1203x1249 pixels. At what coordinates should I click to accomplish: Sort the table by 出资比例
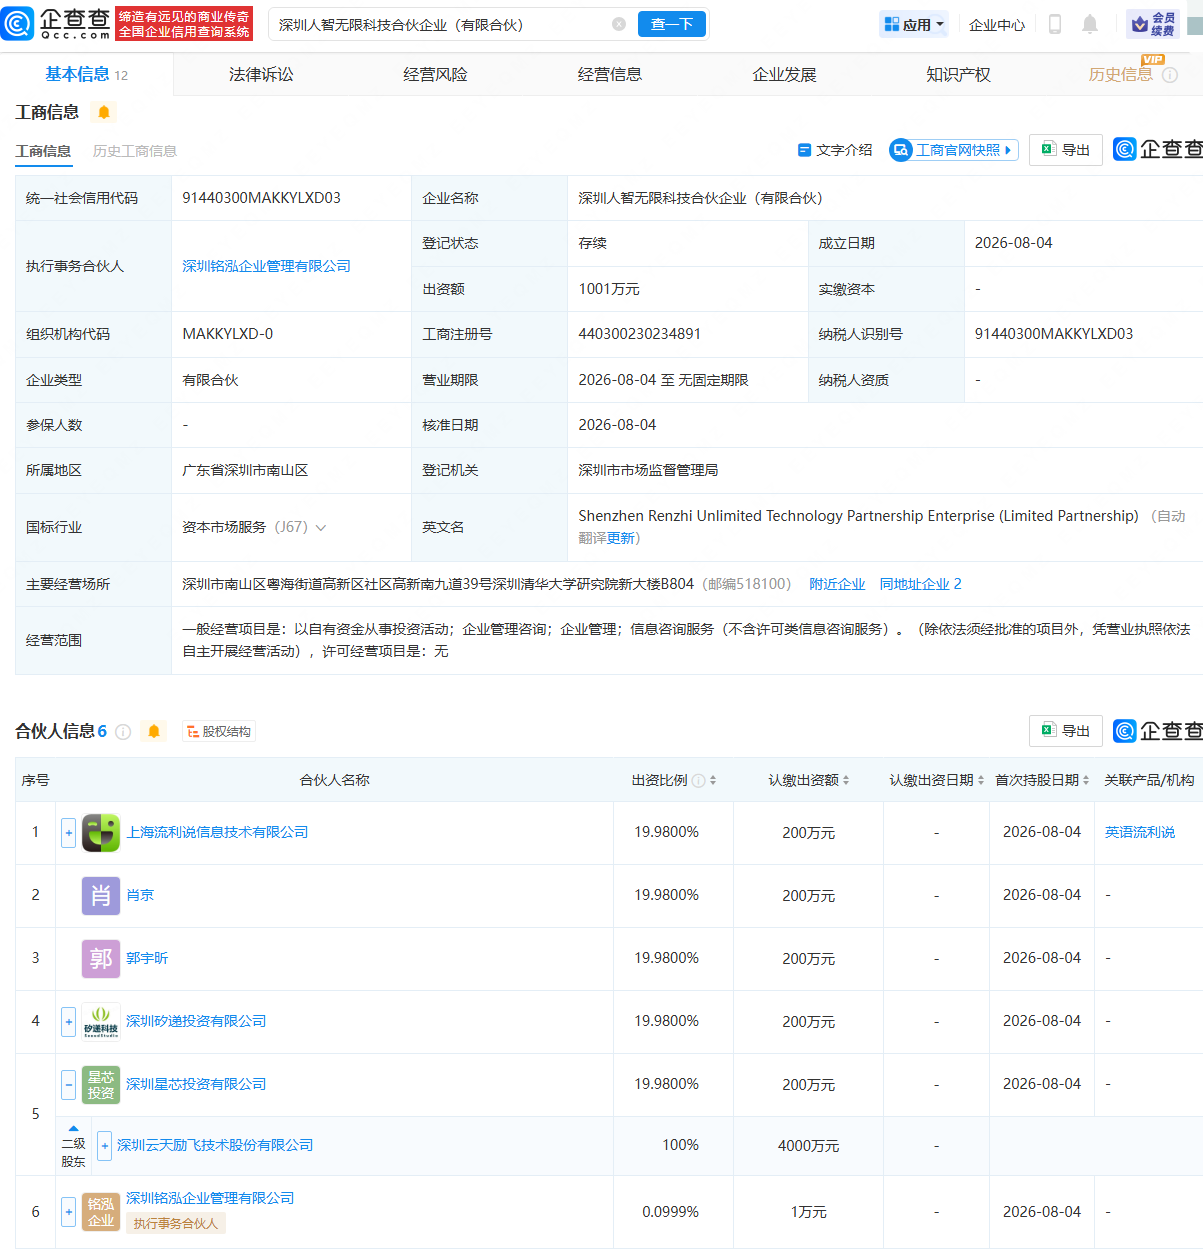(x=713, y=780)
